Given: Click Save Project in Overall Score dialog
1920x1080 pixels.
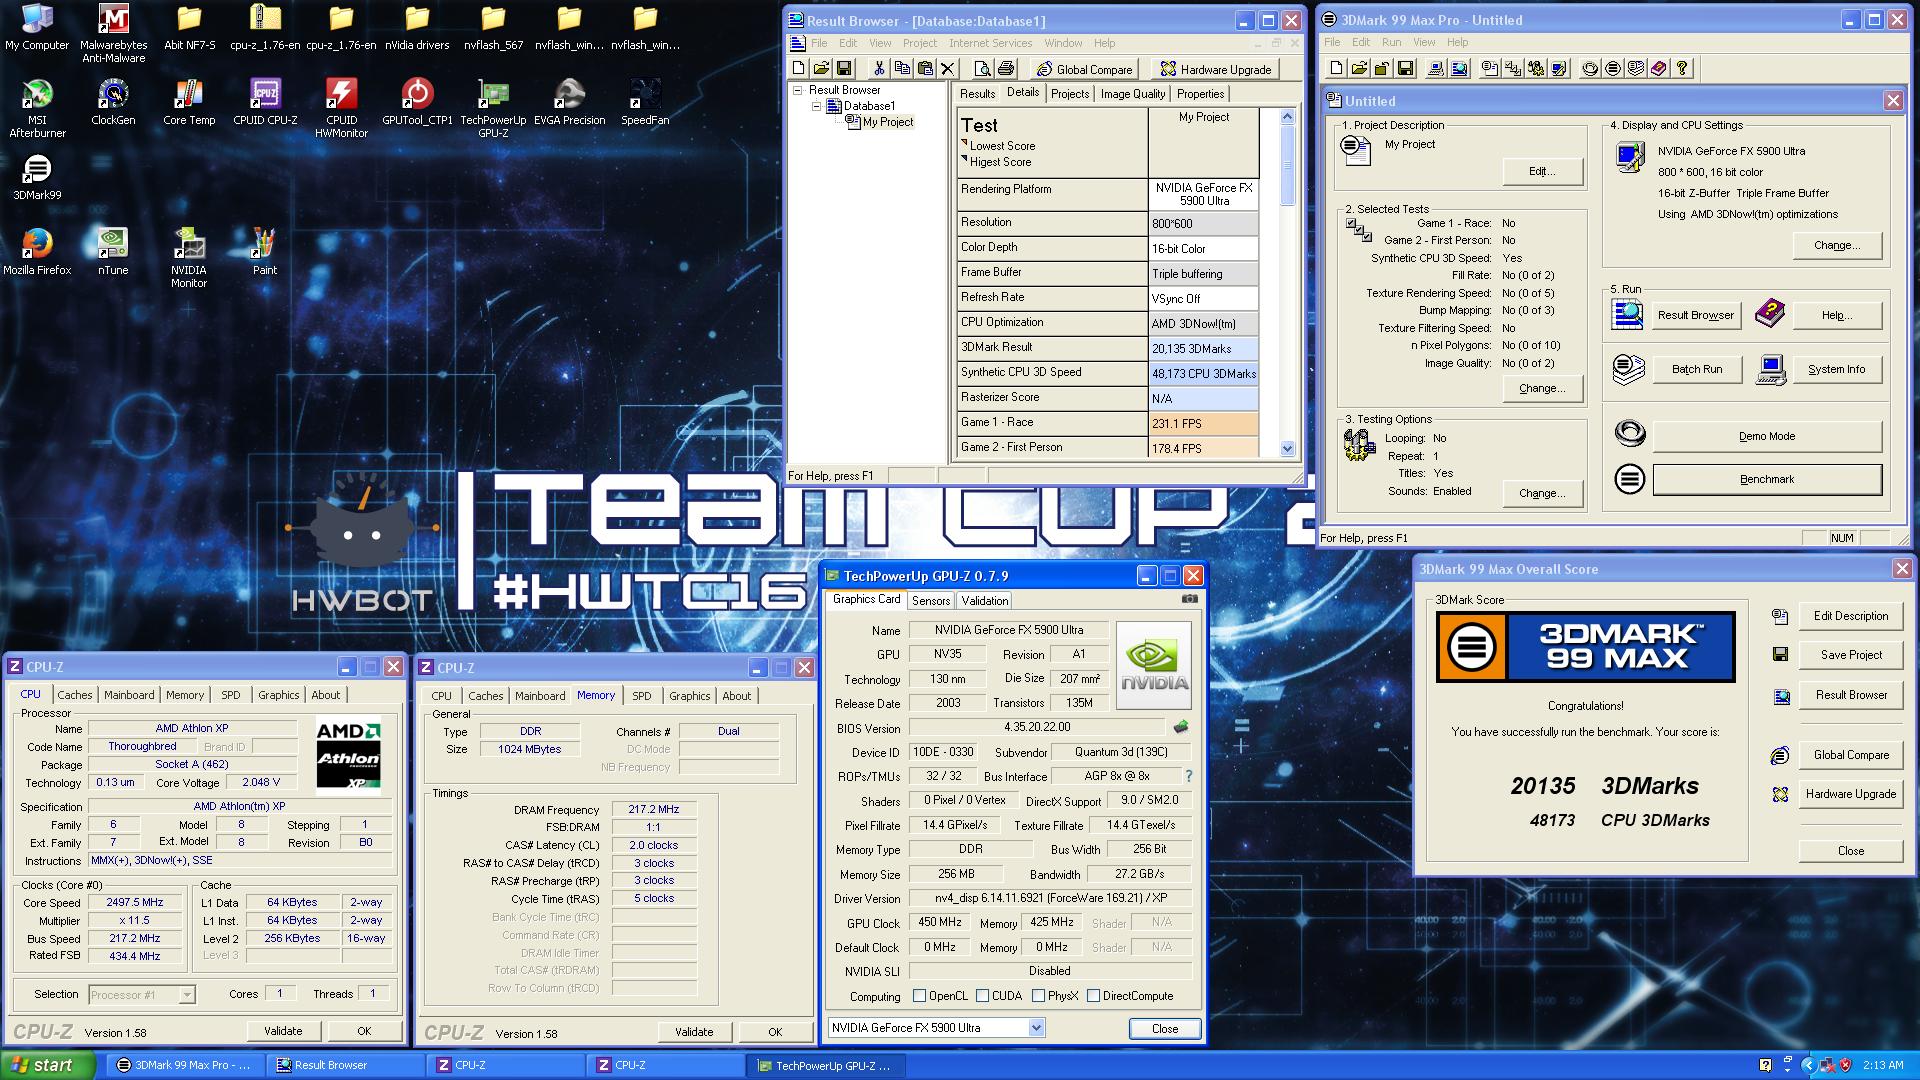Looking at the screenshot, I should pos(1851,655).
